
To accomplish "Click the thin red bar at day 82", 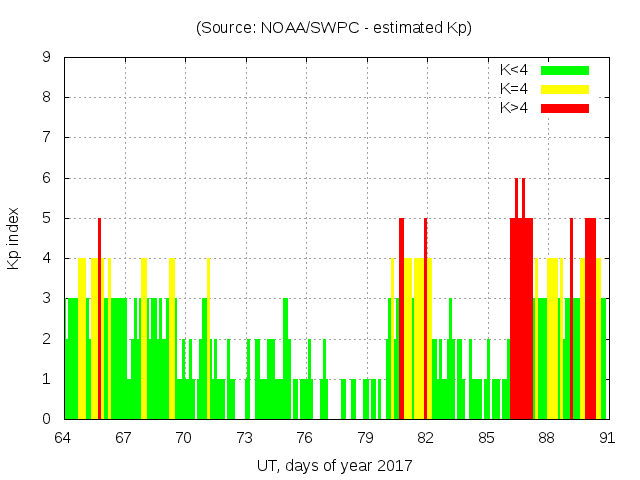I will pyautogui.click(x=425, y=320).
